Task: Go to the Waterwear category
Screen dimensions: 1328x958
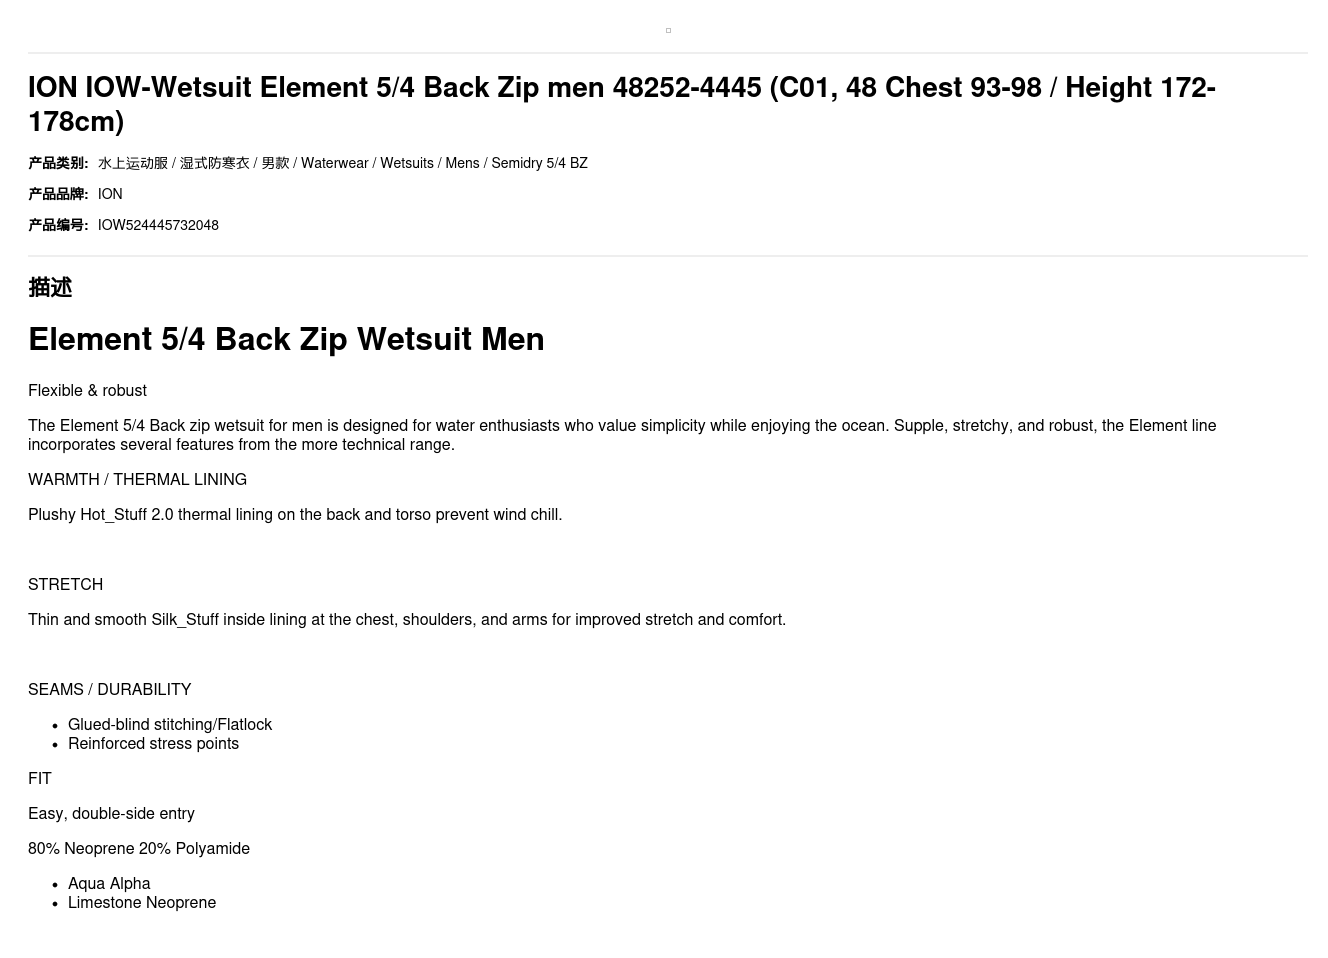Action: coord(334,163)
